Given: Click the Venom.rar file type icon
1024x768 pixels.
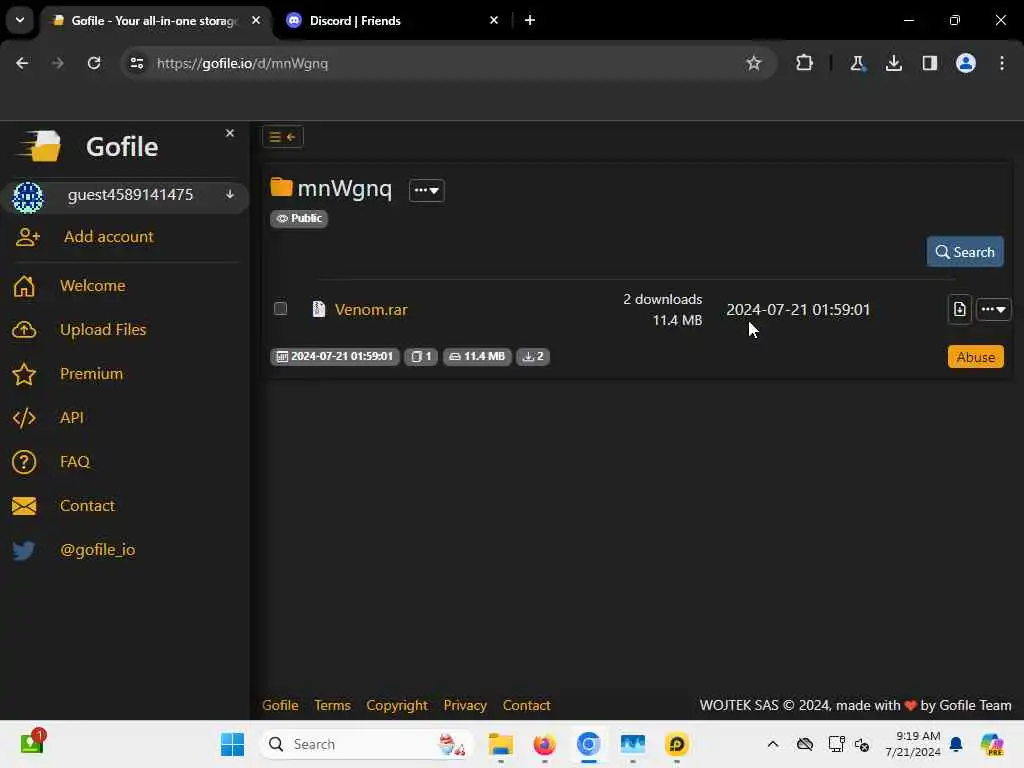Looking at the screenshot, I should pos(319,309).
